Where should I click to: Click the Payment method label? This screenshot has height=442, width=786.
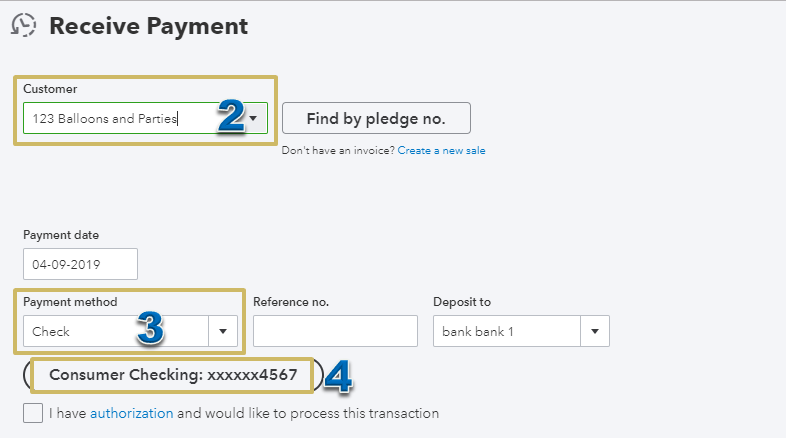(70, 301)
